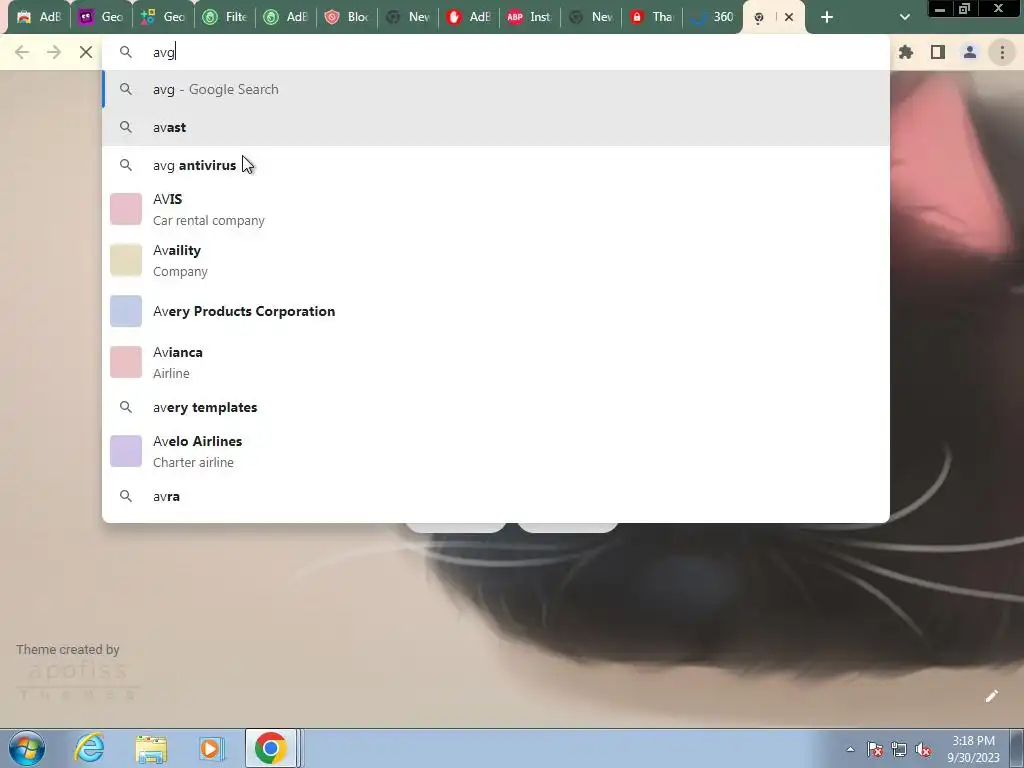Viewport: 1024px width, 768px height.
Task: Customize page with the pencil icon
Action: [x=991, y=696]
